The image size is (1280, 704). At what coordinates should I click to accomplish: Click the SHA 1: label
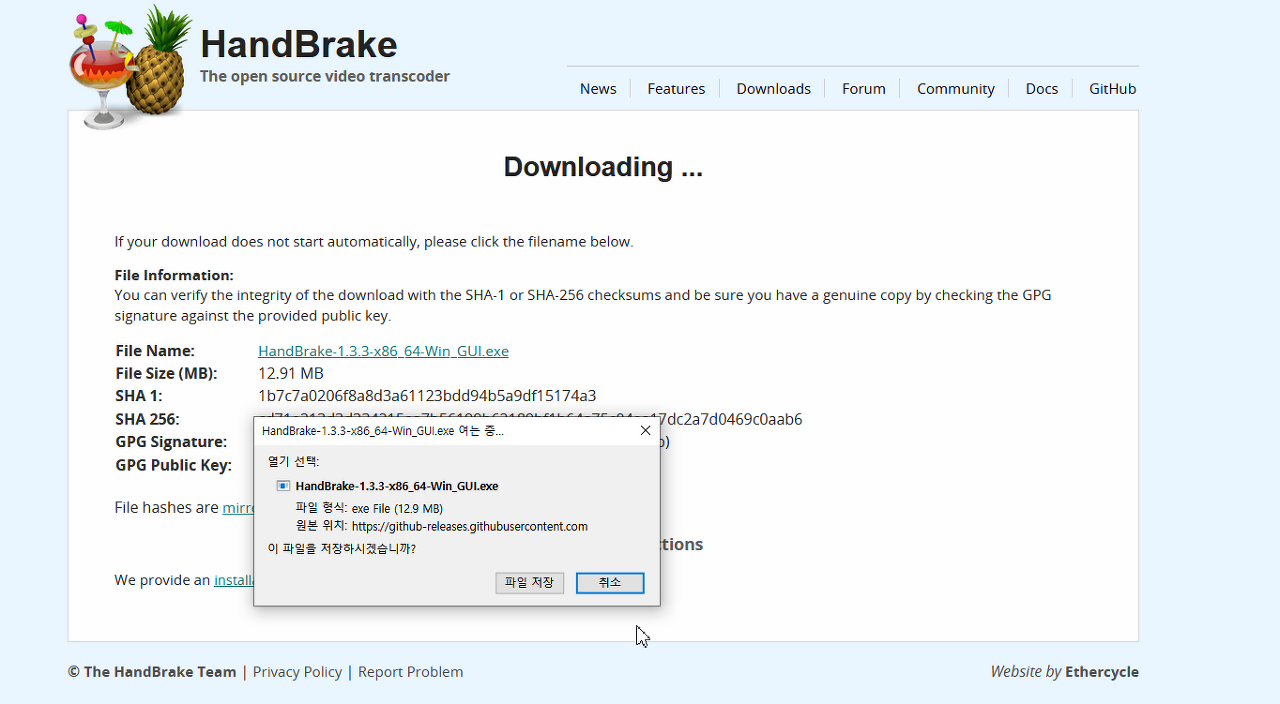138,396
